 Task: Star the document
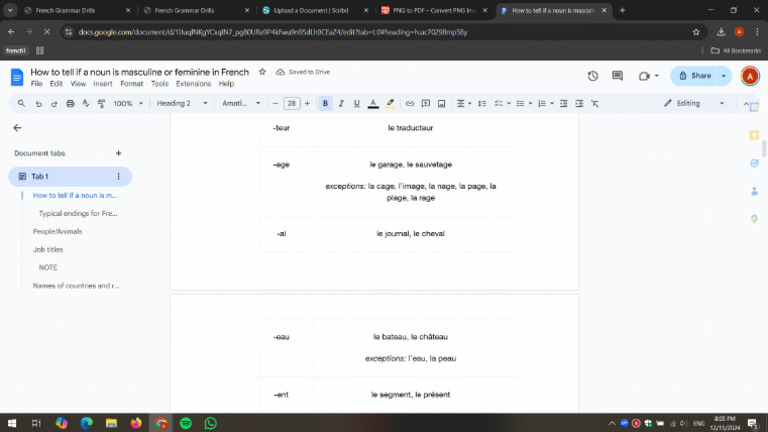263,72
